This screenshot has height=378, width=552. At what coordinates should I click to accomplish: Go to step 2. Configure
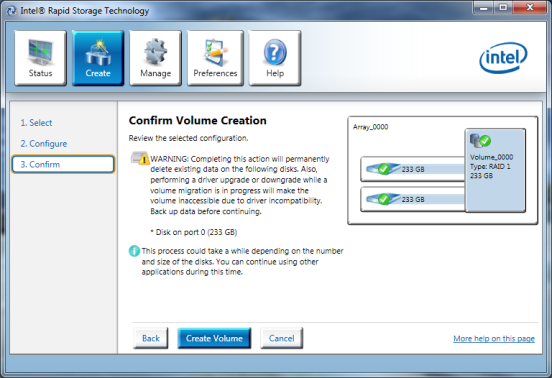click(44, 144)
